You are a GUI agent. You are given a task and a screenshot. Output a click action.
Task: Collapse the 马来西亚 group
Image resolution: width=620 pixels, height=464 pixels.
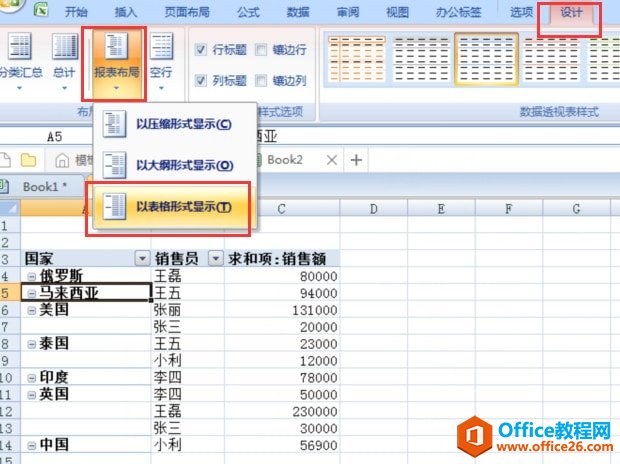click(32, 294)
